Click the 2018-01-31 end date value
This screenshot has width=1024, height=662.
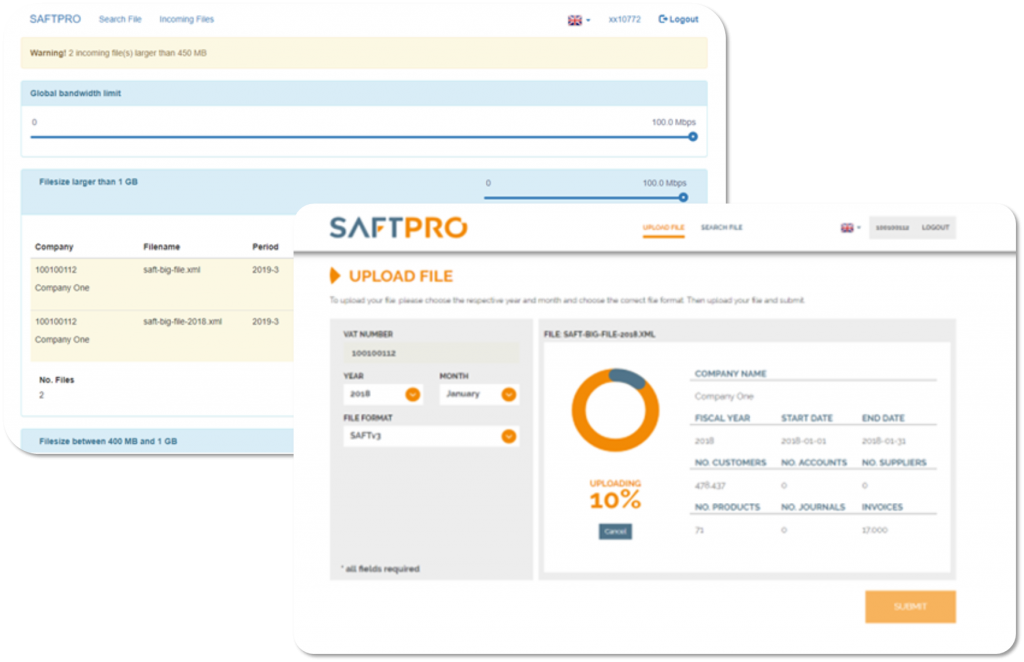(x=884, y=441)
